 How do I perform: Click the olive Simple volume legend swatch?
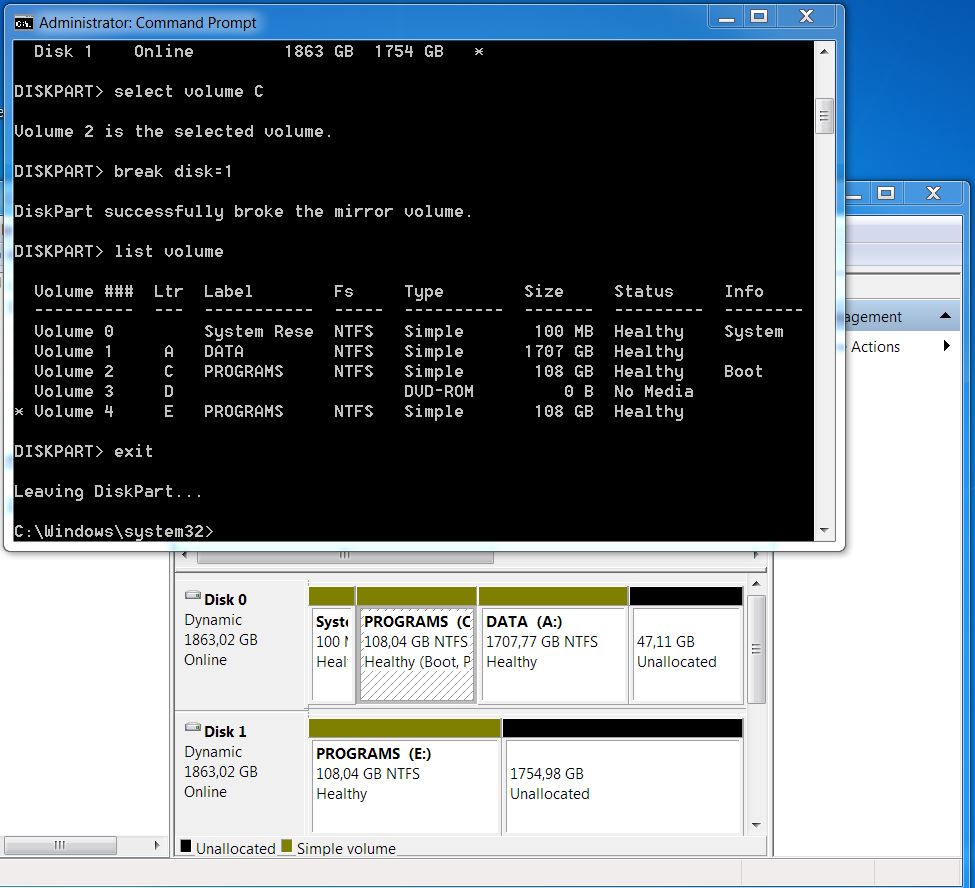[x=286, y=847]
